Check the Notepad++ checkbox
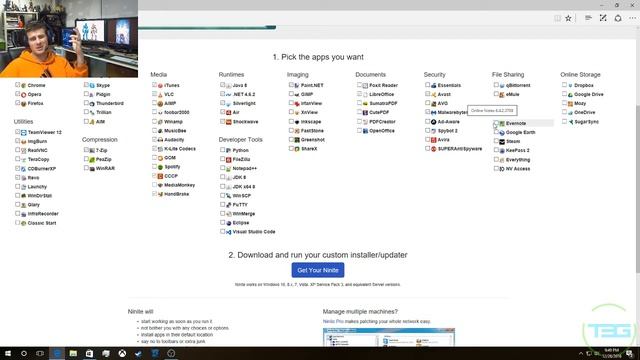 222,168
